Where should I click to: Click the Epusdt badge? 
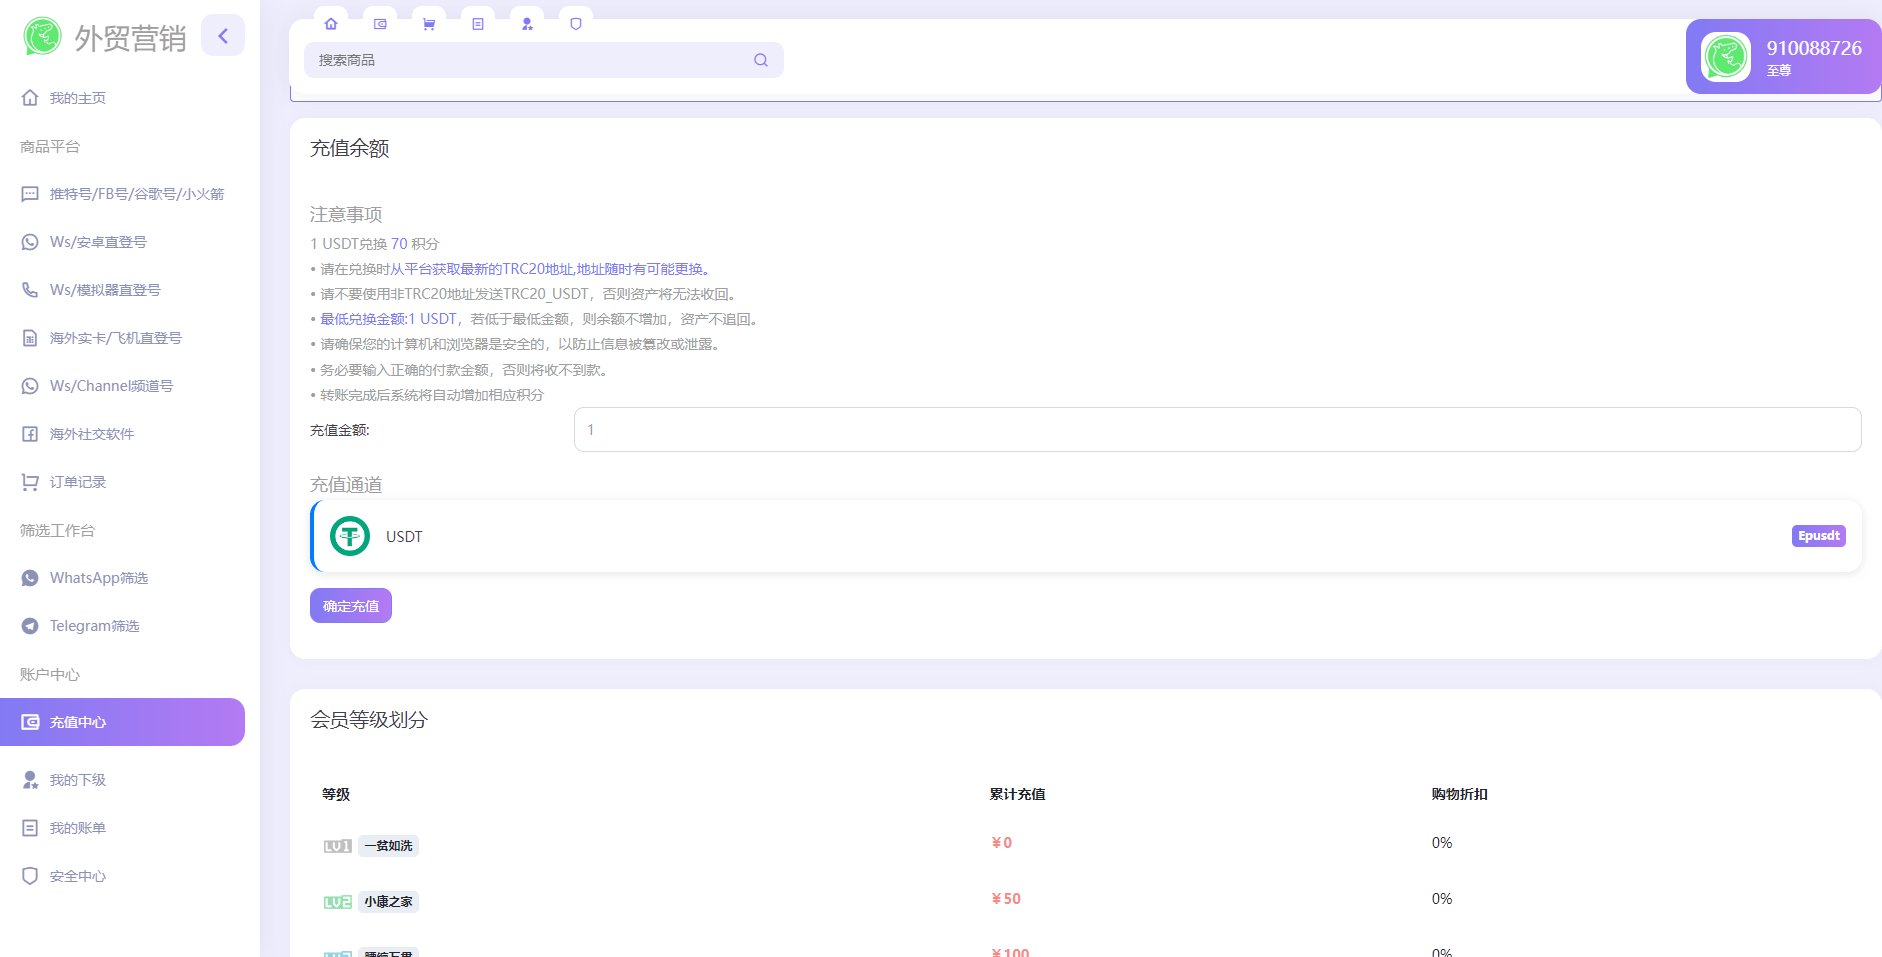[x=1818, y=536]
